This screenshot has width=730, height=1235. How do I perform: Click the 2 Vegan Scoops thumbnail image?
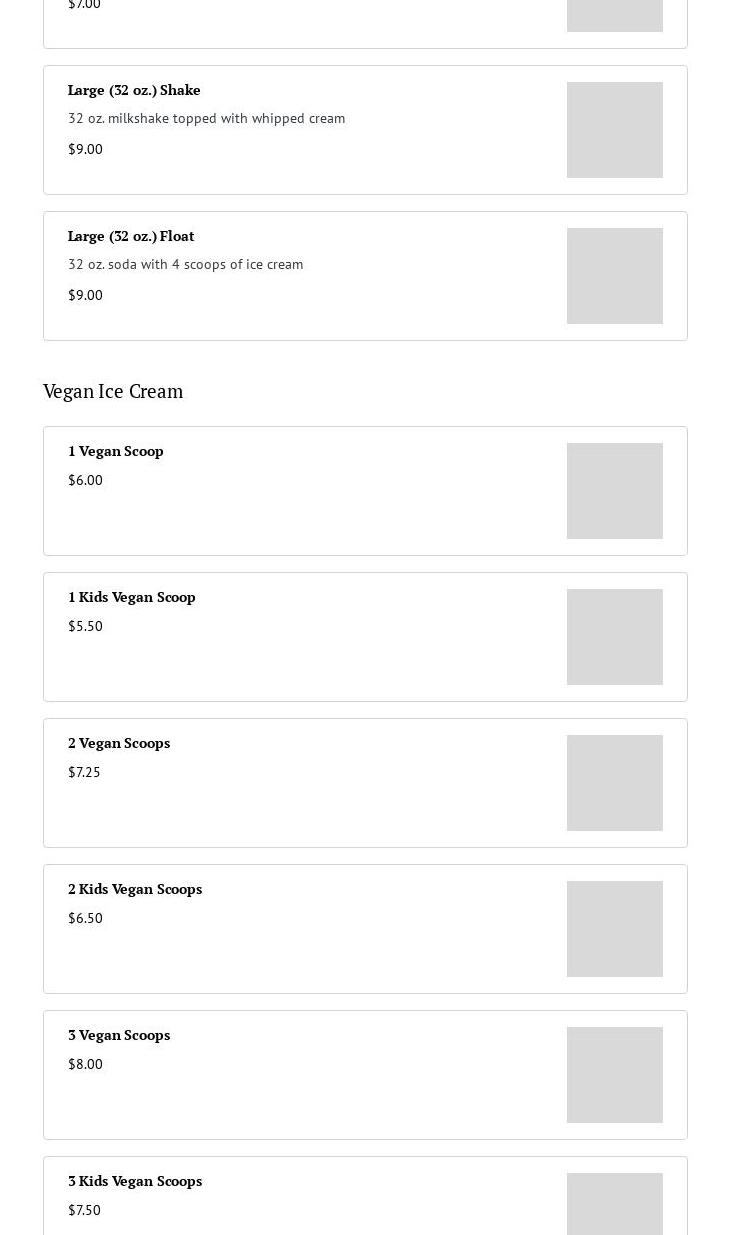coord(614,783)
